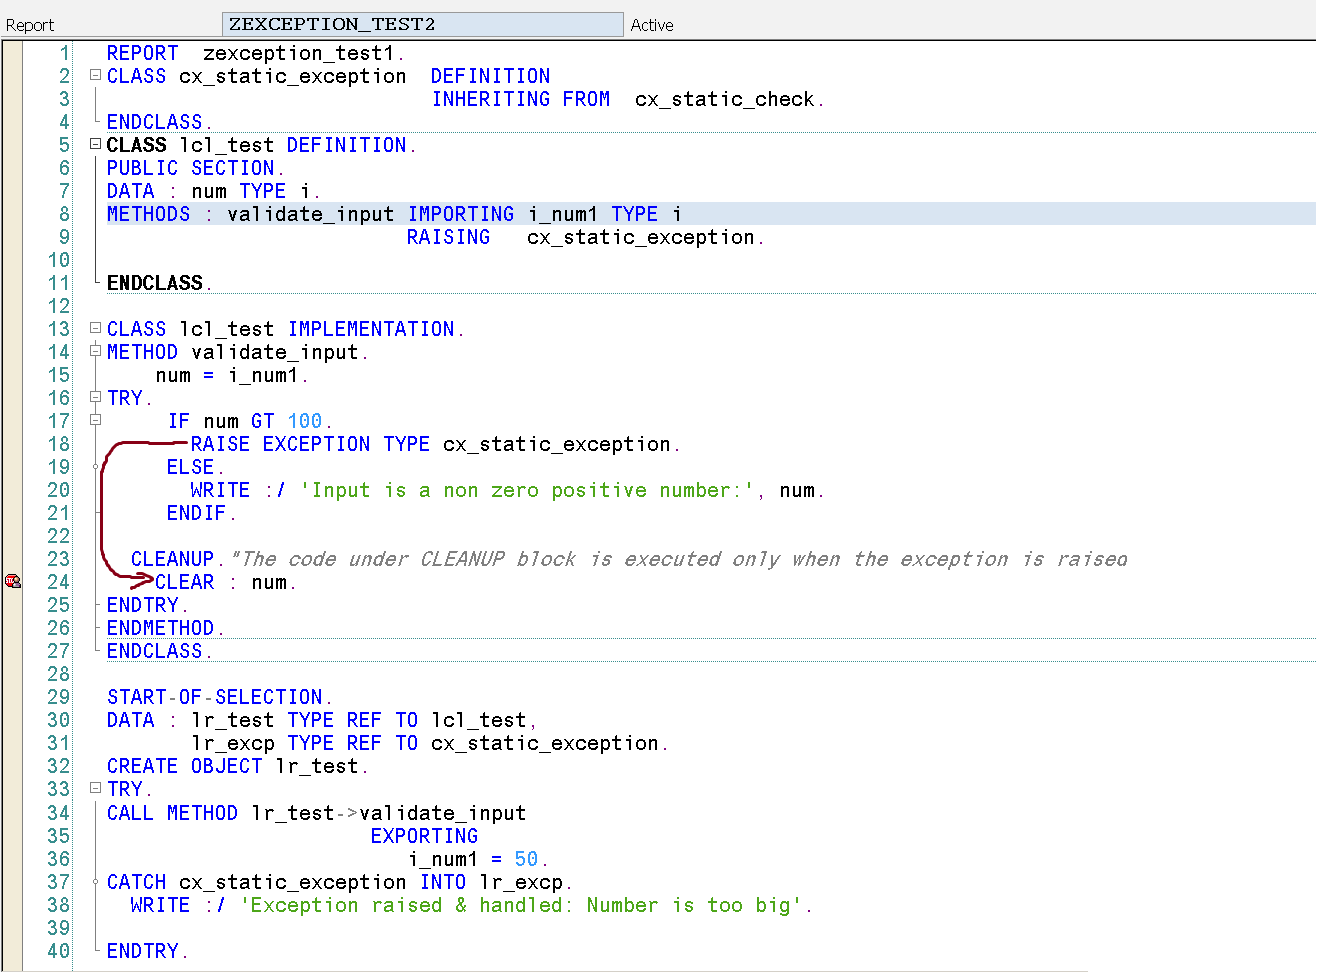
Task: Fold the METHOD validate_input block
Action: (x=95, y=351)
